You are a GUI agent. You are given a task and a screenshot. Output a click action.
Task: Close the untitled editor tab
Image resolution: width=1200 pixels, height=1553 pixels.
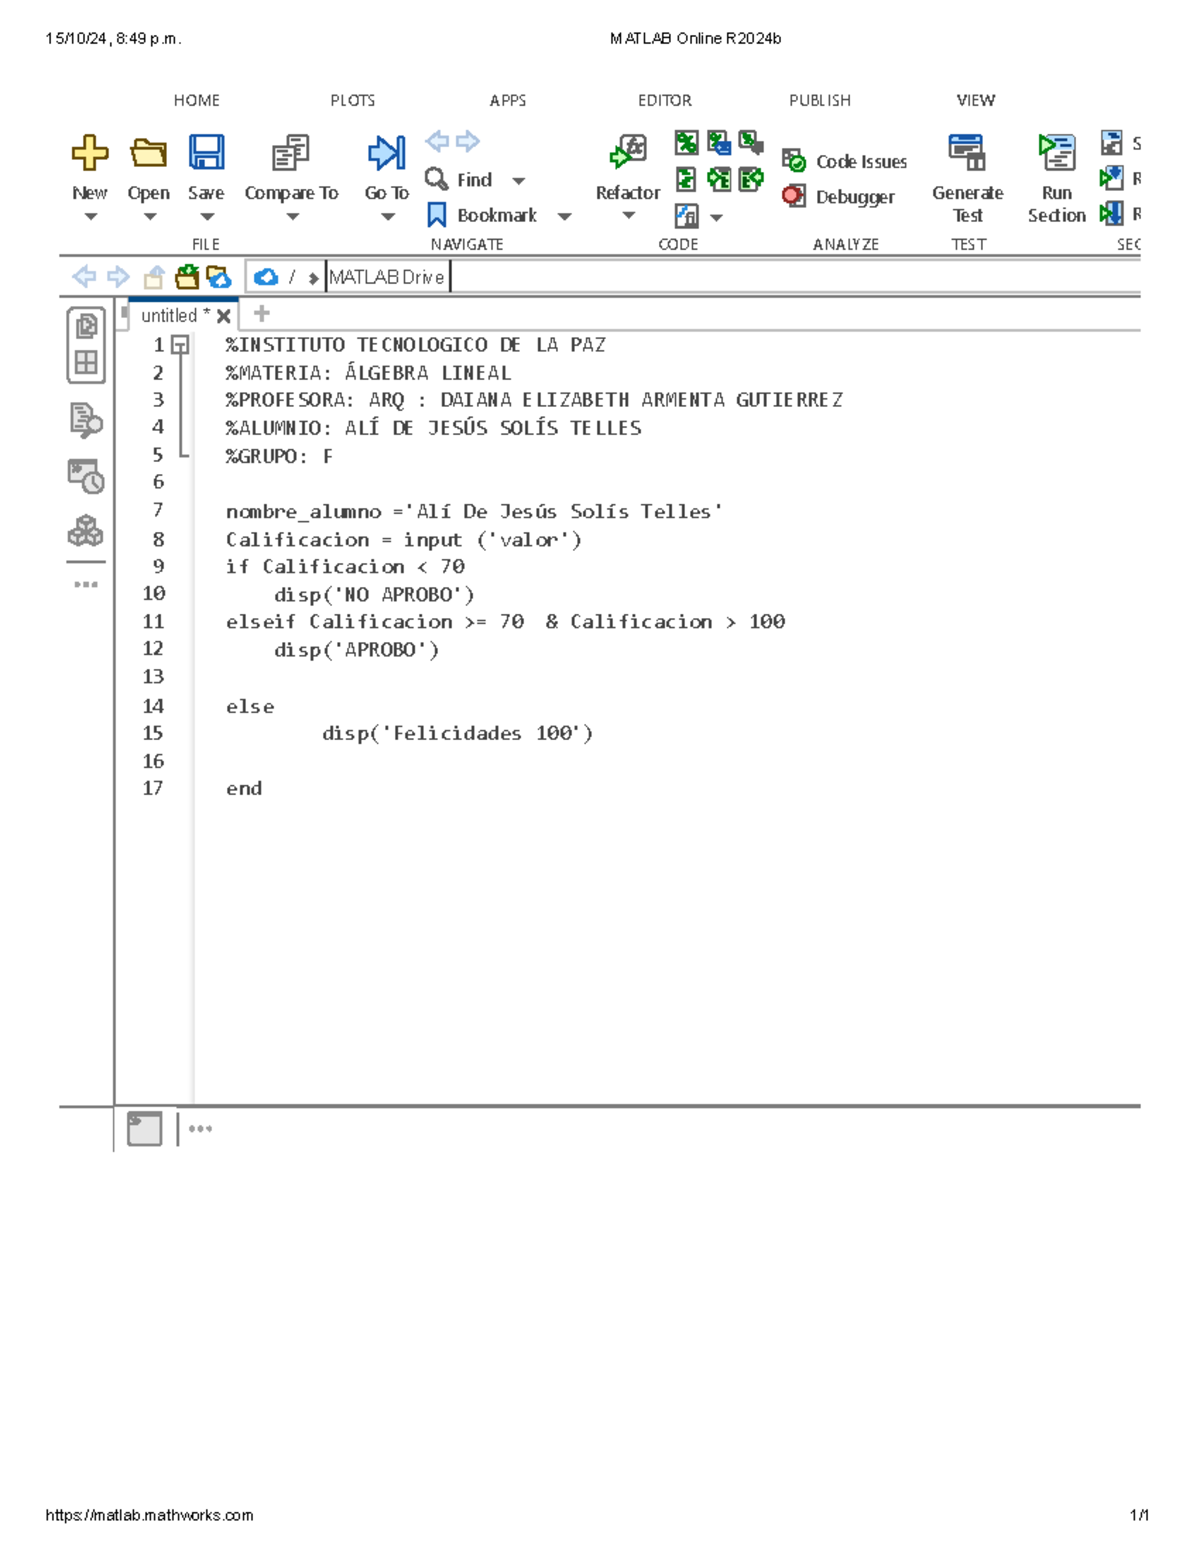point(224,313)
